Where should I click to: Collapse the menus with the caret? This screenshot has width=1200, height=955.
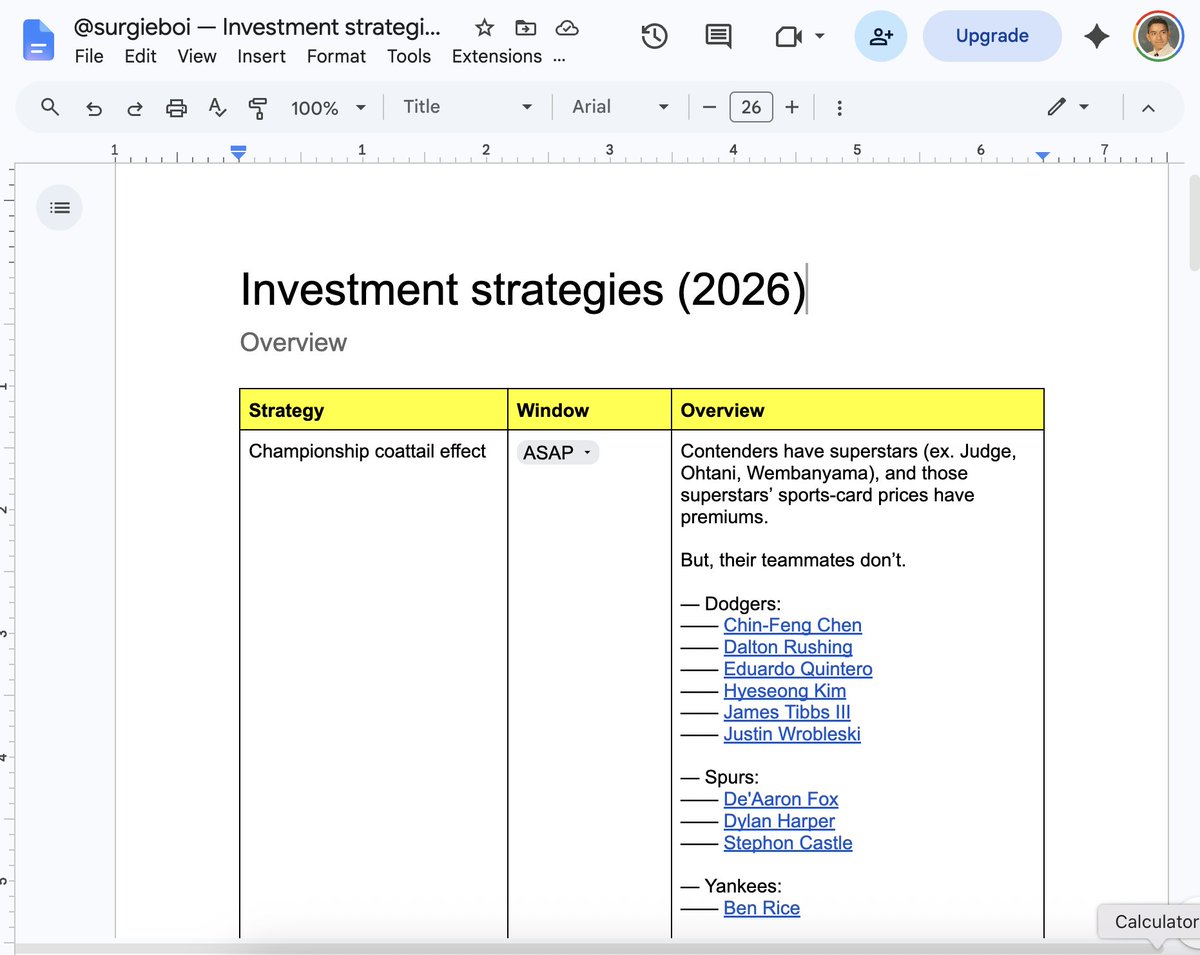click(x=1148, y=108)
